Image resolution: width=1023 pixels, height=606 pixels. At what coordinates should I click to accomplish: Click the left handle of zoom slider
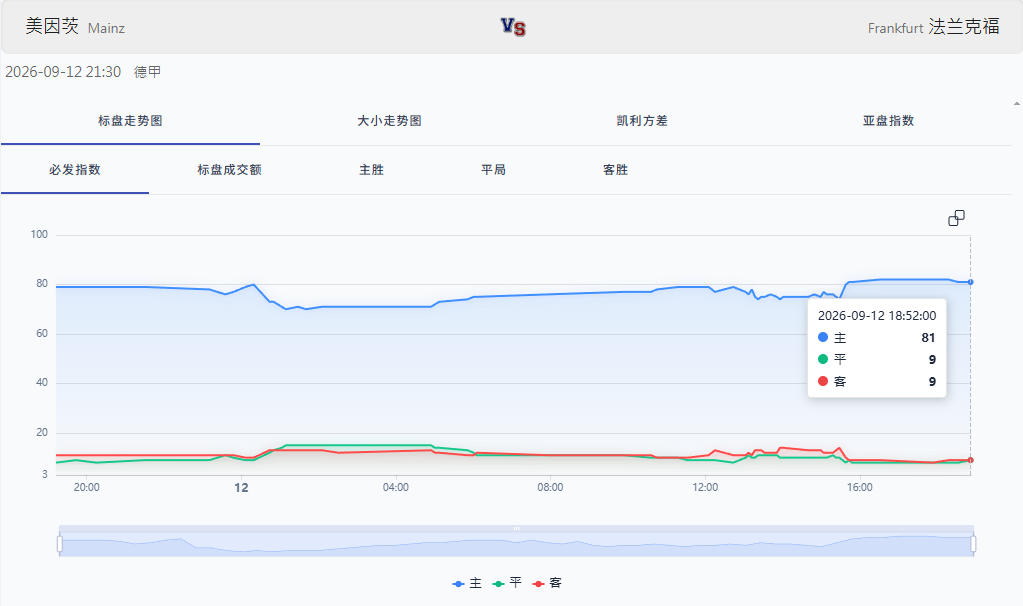pos(60,543)
